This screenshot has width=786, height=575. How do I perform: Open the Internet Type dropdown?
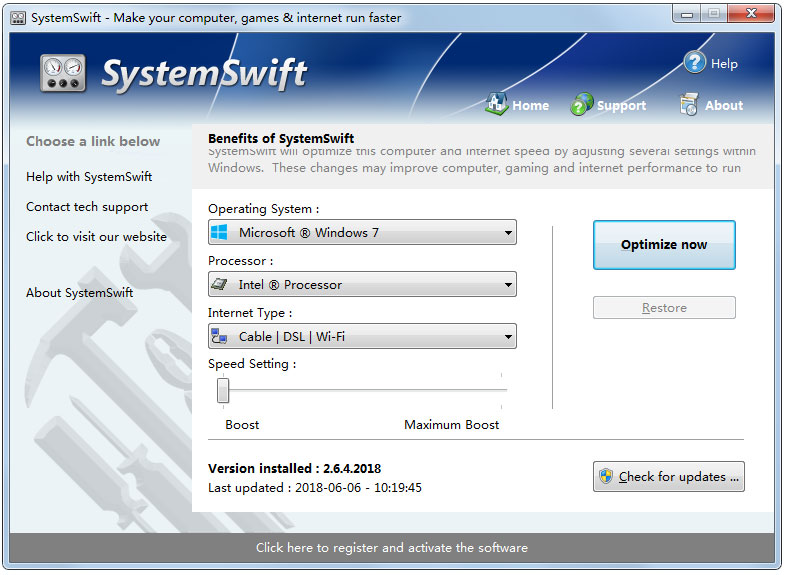(x=508, y=337)
